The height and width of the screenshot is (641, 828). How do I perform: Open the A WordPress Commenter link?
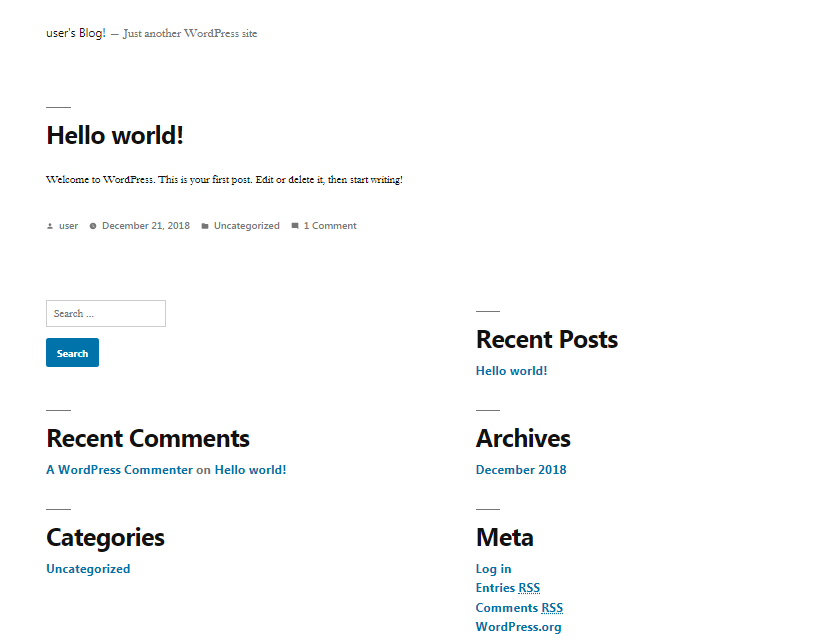[119, 470]
